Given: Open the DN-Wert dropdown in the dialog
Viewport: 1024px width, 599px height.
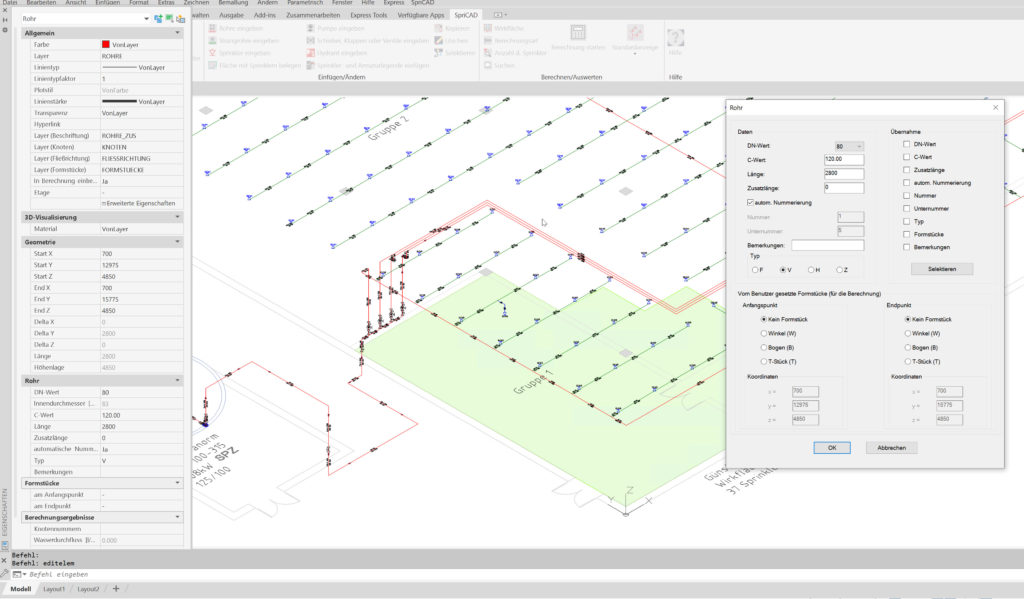Looking at the screenshot, I should click(x=860, y=144).
